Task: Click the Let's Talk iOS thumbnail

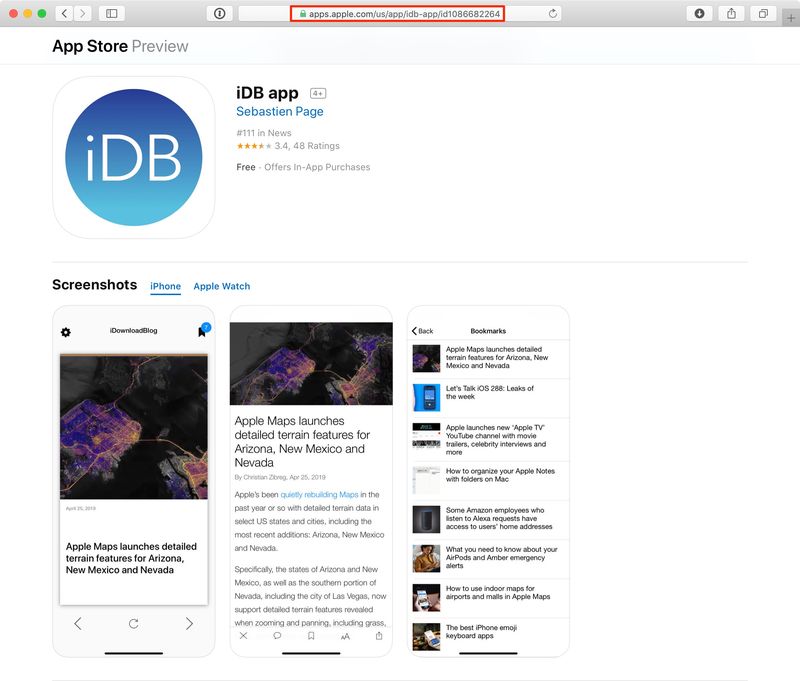Action: point(426,397)
